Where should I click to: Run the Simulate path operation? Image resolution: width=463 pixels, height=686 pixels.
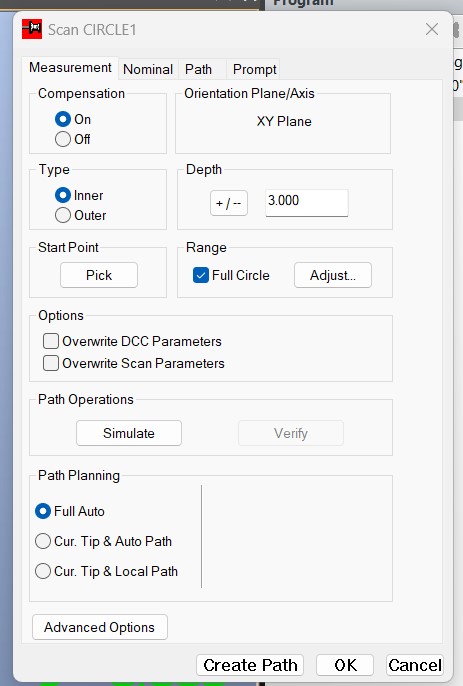coord(129,433)
